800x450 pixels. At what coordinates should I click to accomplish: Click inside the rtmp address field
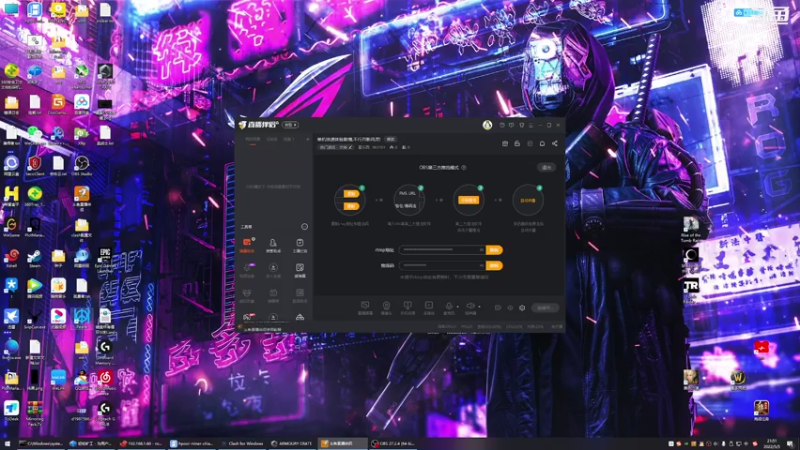(442, 250)
